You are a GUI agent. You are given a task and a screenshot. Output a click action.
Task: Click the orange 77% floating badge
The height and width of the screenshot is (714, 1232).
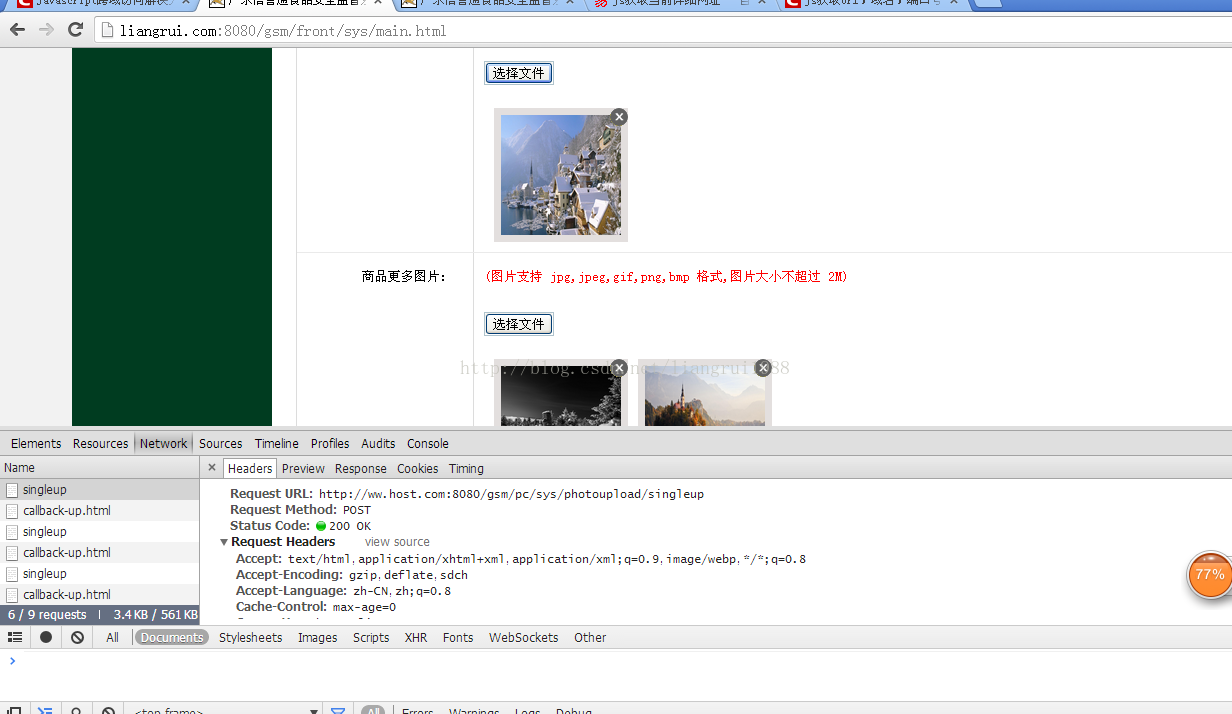[1209, 575]
